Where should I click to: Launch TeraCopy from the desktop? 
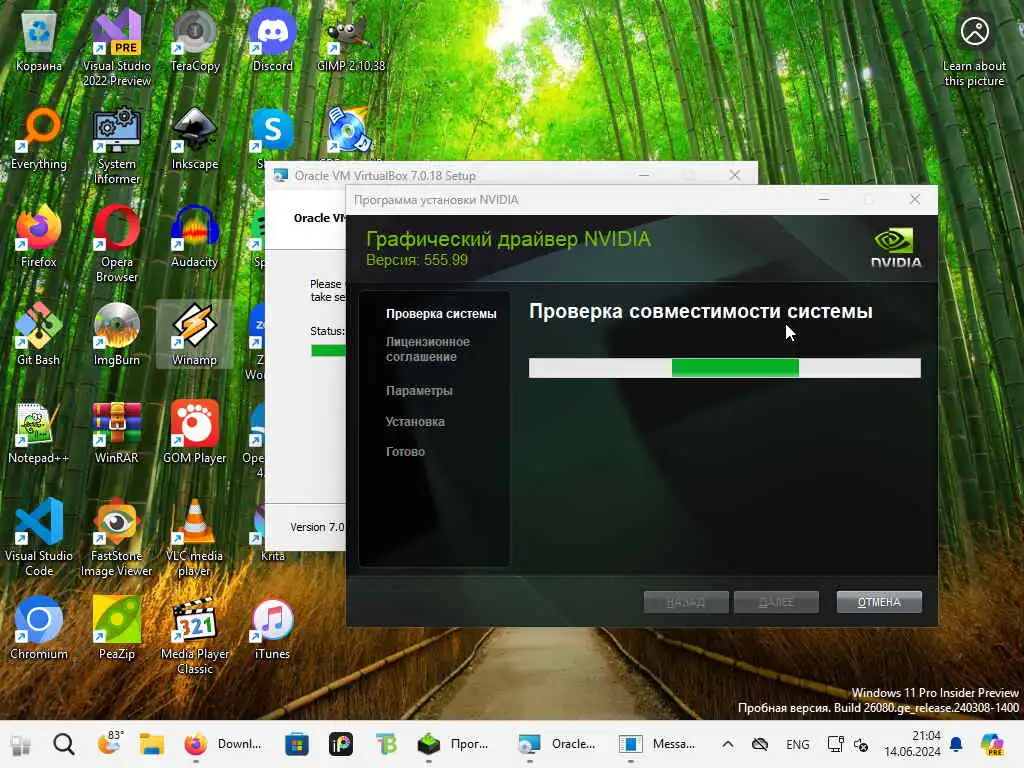[x=195, y=42]
